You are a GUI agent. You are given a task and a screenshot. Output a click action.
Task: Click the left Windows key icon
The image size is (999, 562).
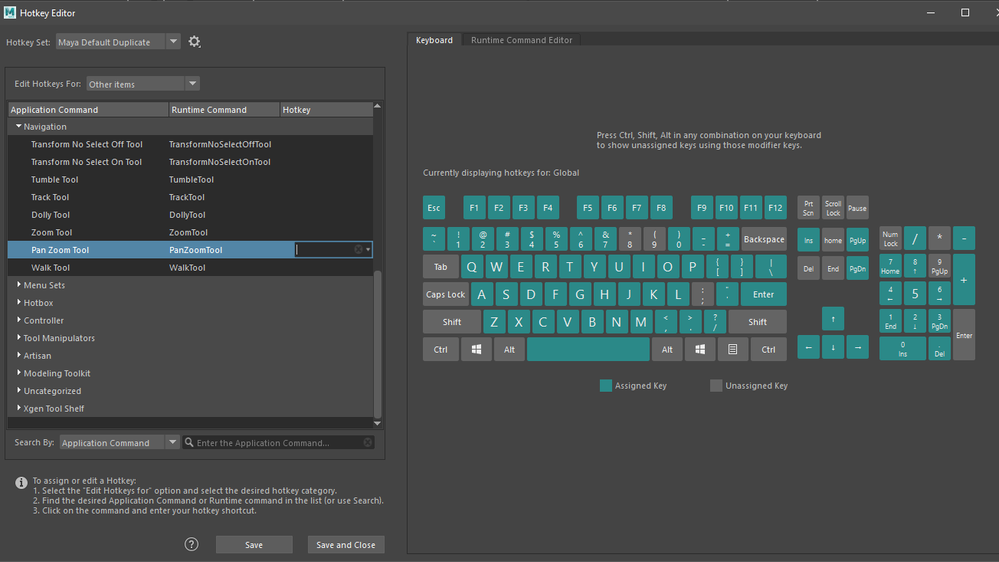(476, 349)
